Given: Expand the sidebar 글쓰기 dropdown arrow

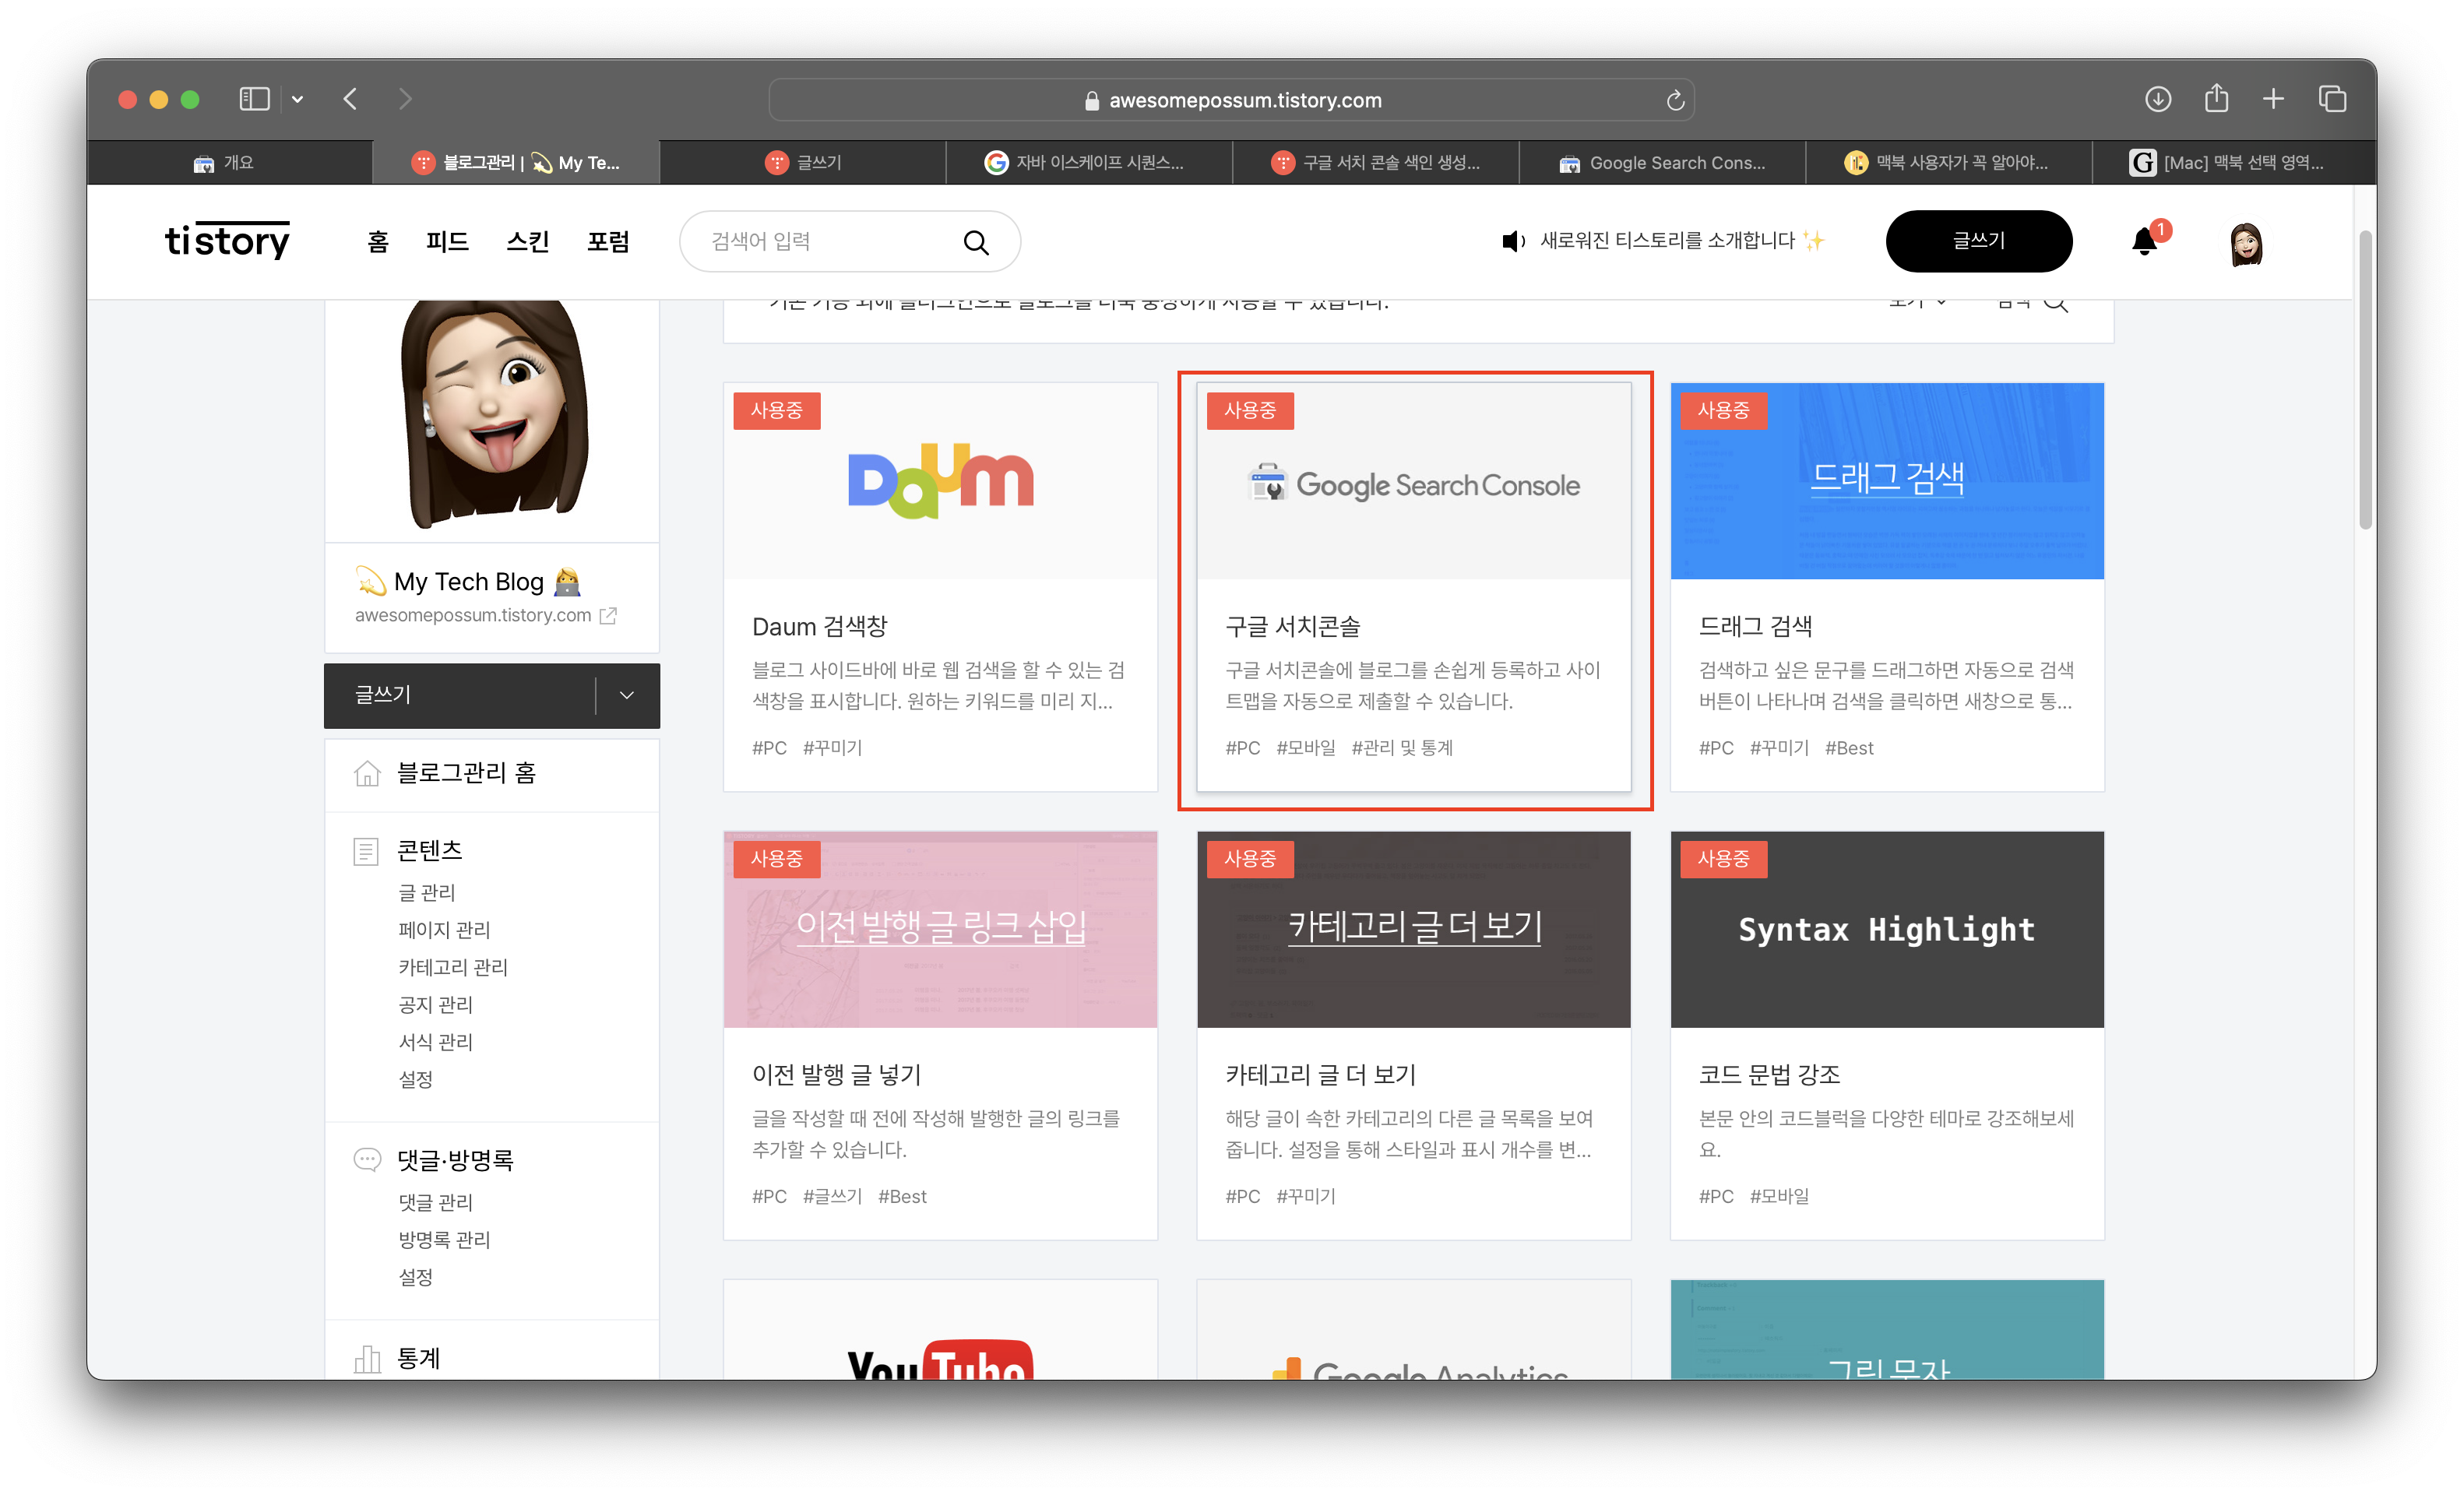Looking at the screenshot, I should [627, 695].
